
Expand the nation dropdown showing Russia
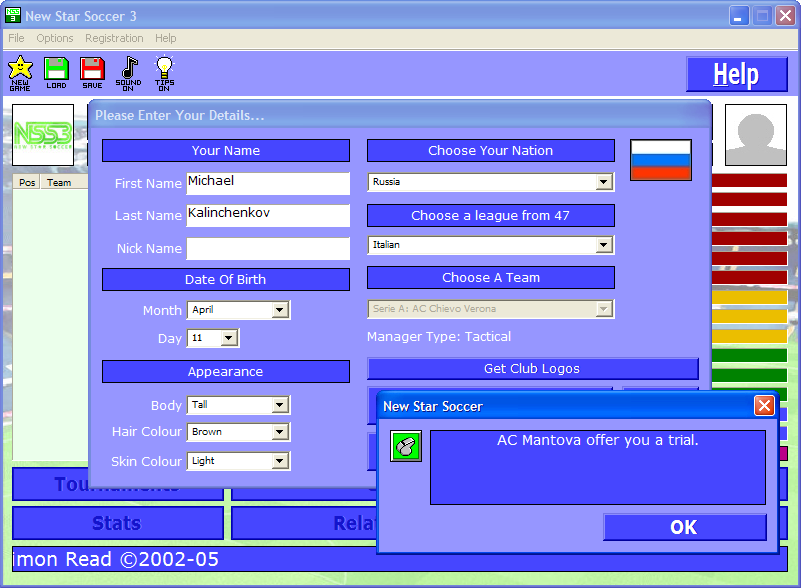(603, 183)
